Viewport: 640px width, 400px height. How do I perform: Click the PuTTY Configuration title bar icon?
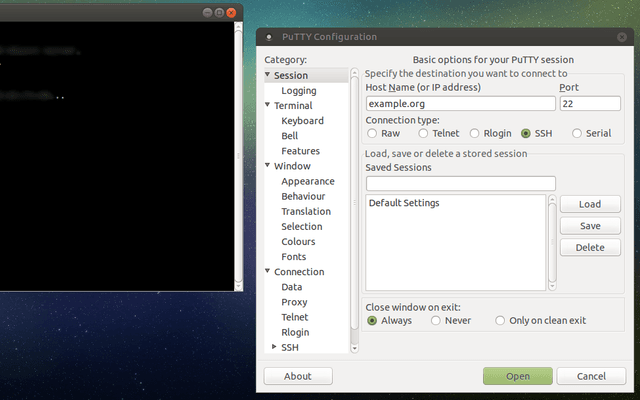(x=269, y=37)
